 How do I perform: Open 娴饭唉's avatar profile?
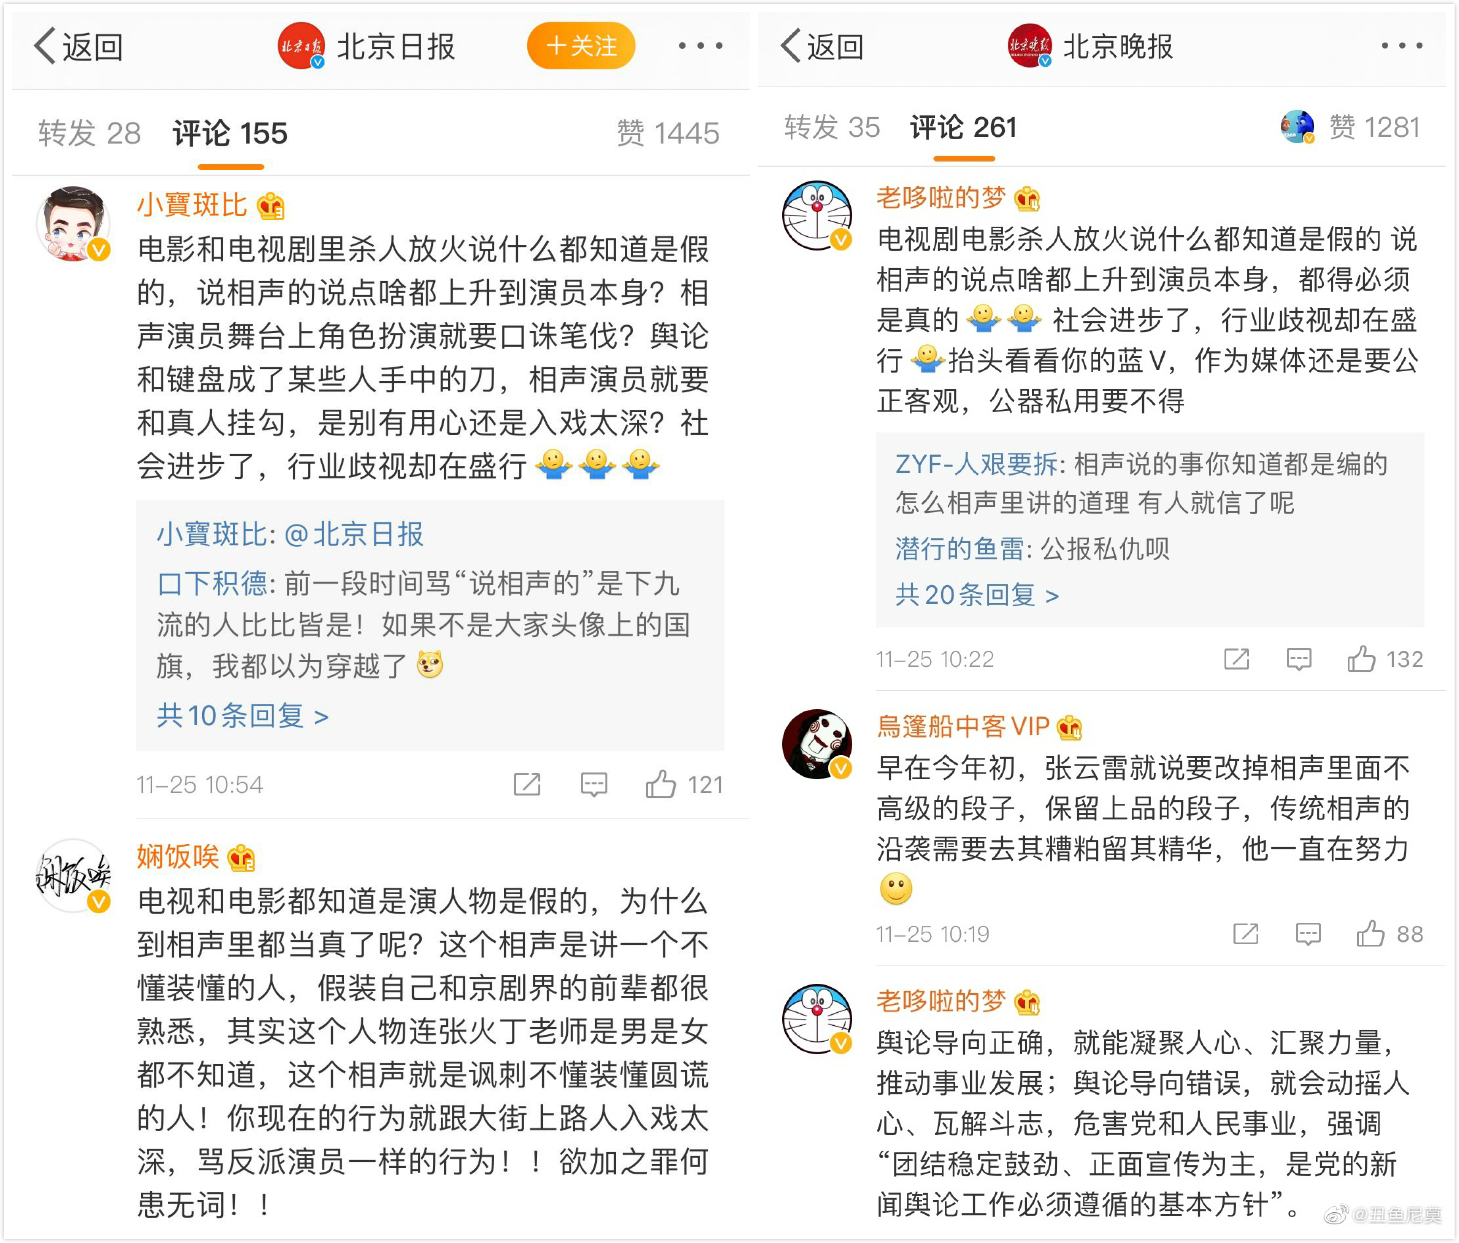pos(74,876)
